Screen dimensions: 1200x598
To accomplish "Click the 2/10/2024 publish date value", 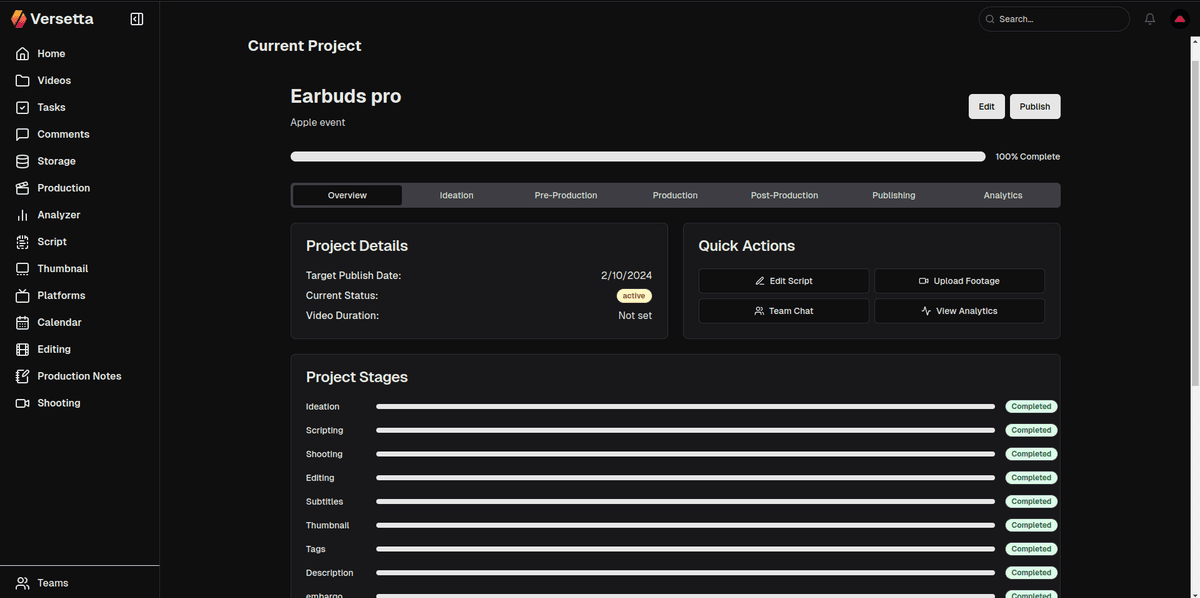I will tap(627, 275).
